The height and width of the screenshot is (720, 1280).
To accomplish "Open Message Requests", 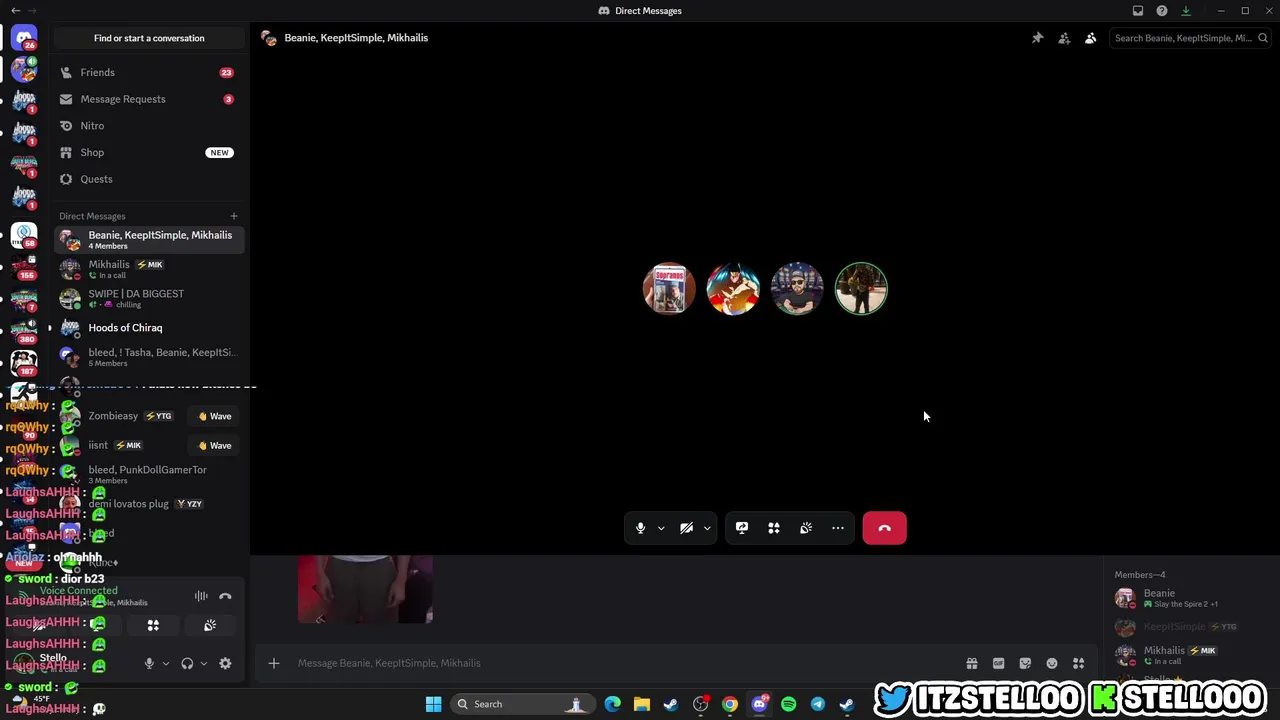I will point(149,99).
